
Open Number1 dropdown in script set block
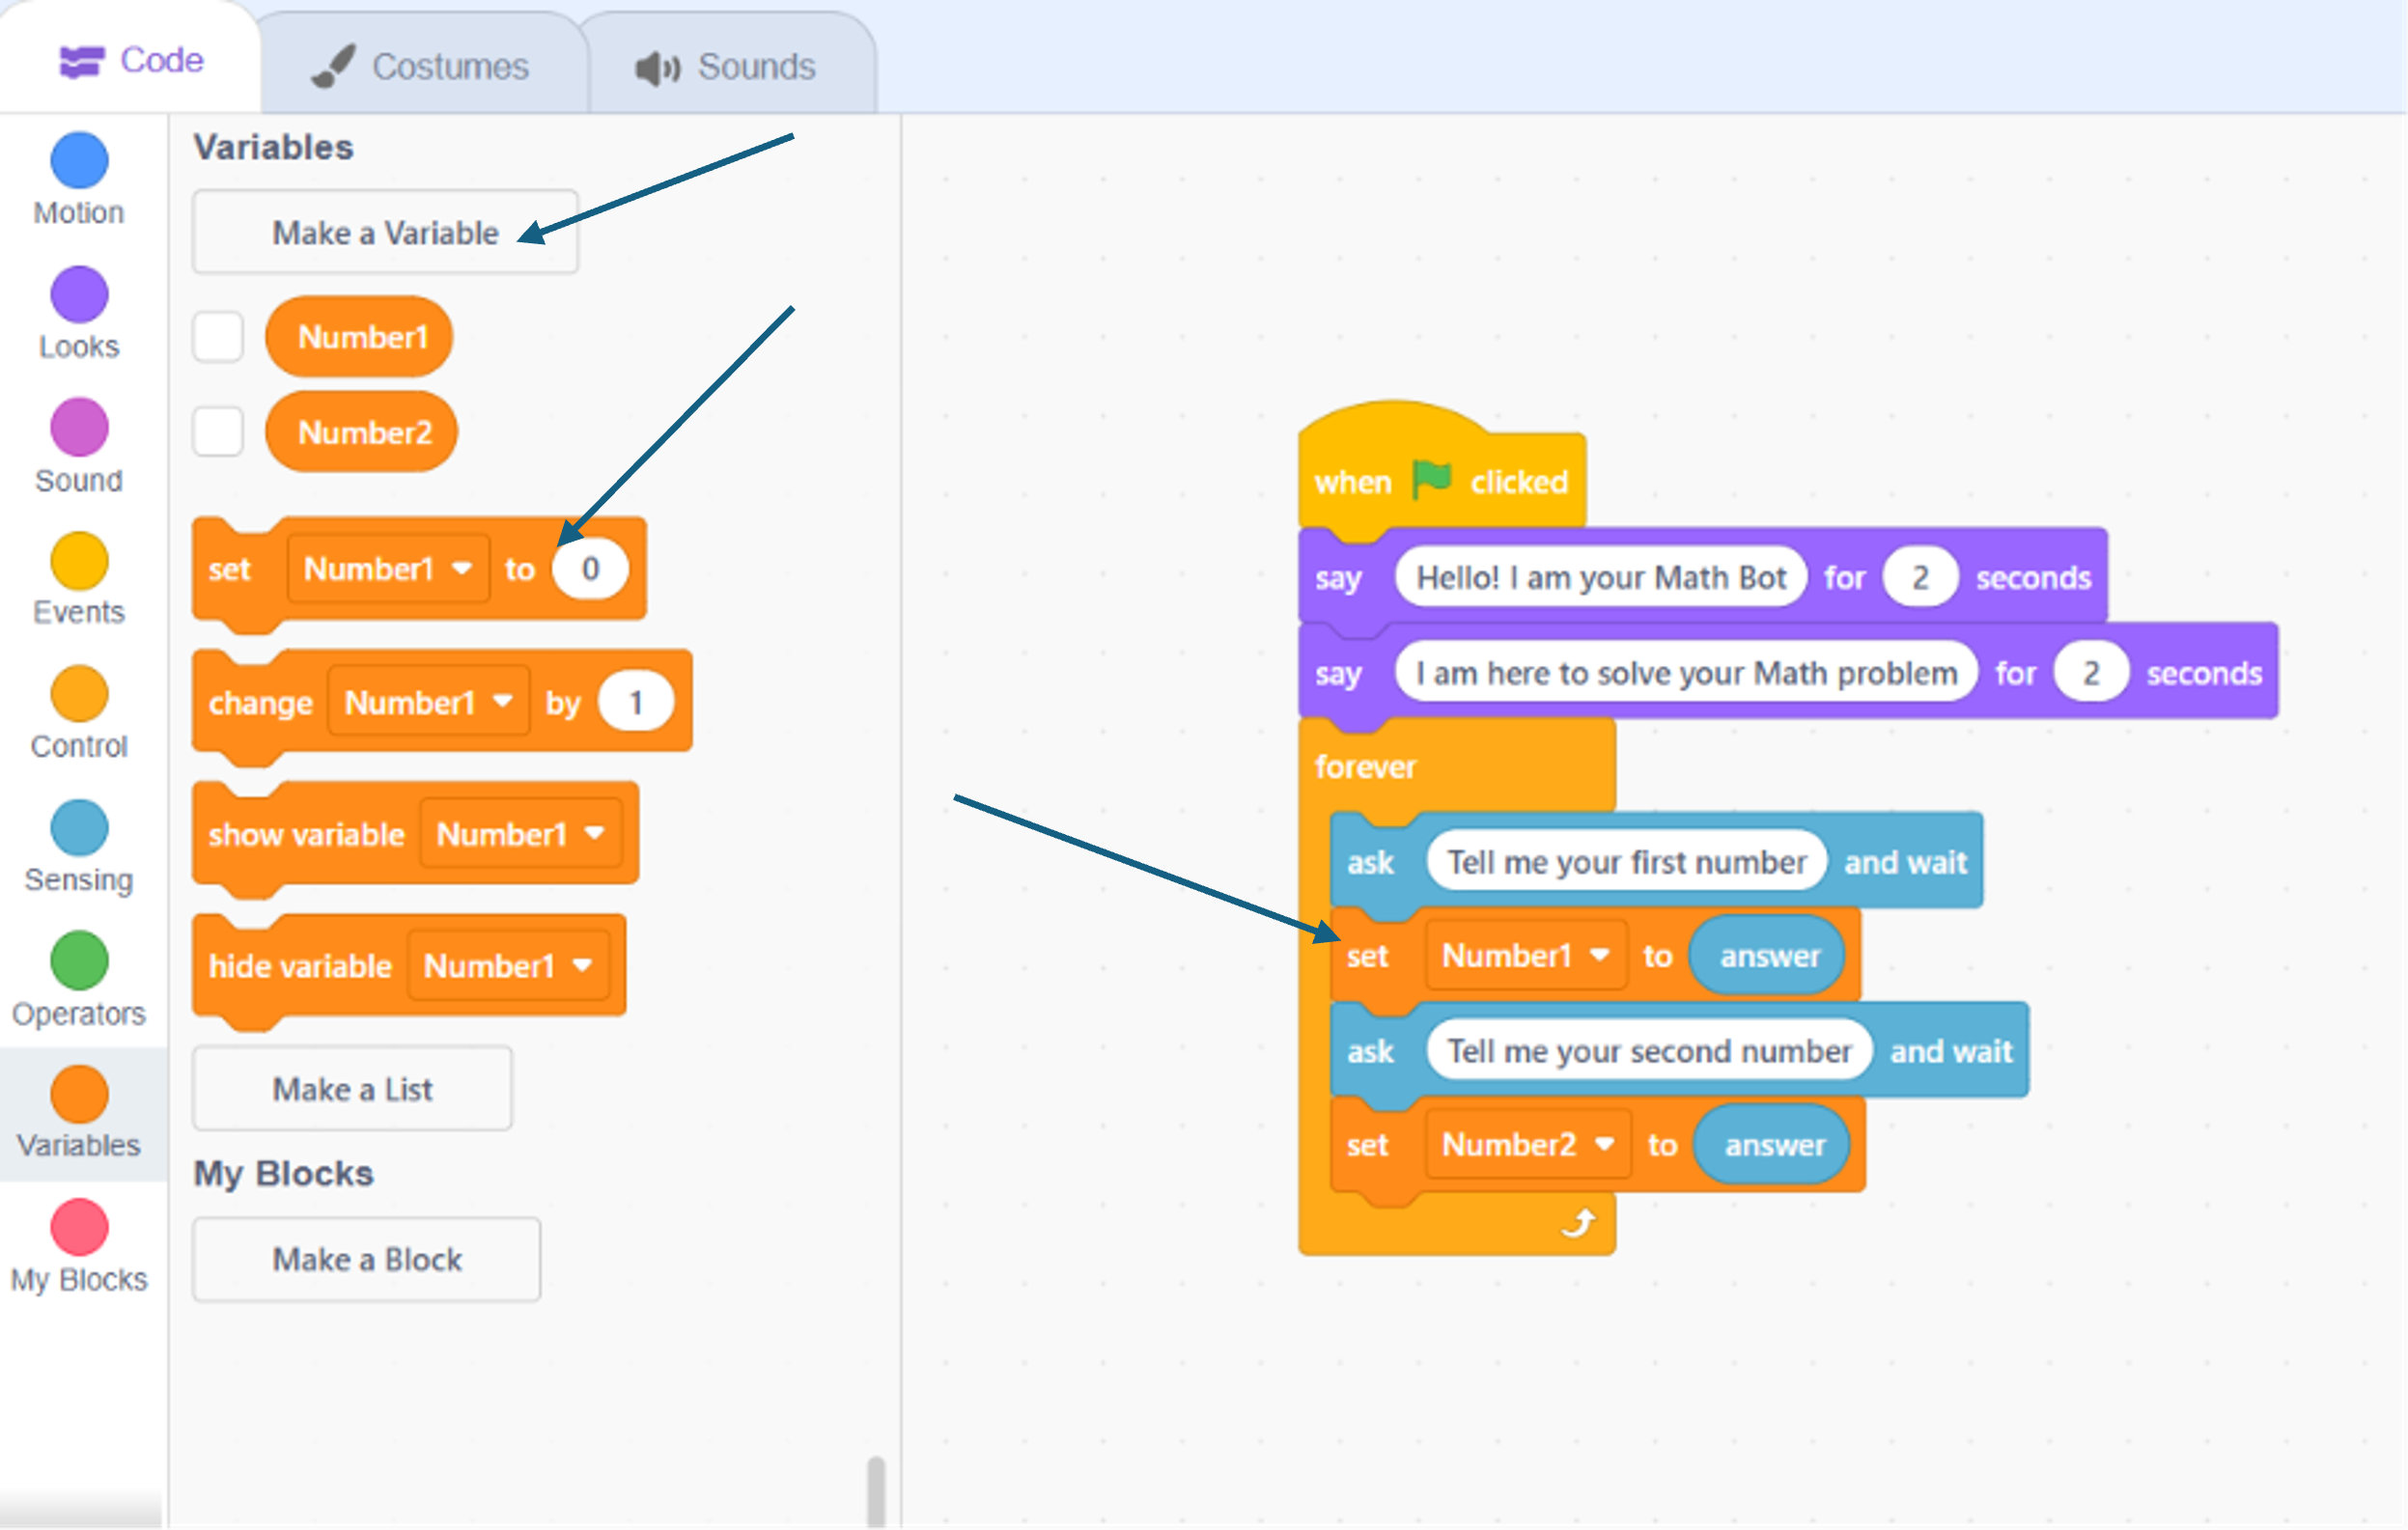tap(1526, 955)
